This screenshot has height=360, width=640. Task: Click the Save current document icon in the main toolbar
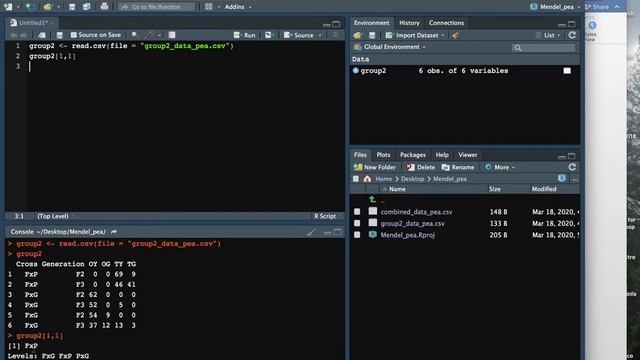pyautogui.click(x=72, y=7)
